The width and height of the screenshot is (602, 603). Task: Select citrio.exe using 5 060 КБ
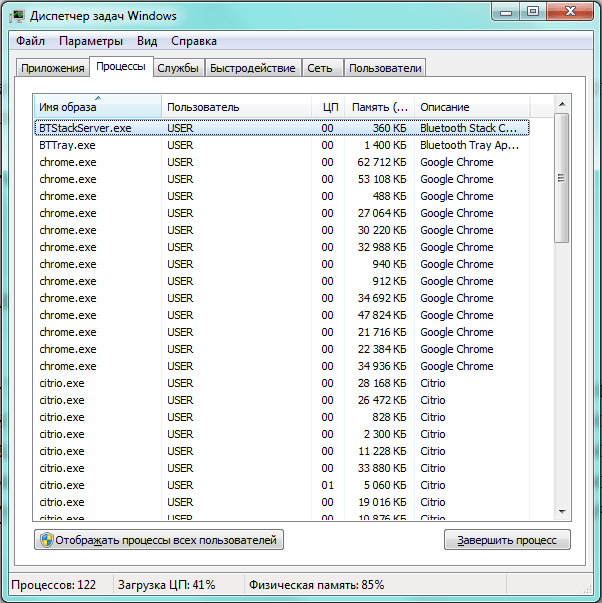click(282, 485)
